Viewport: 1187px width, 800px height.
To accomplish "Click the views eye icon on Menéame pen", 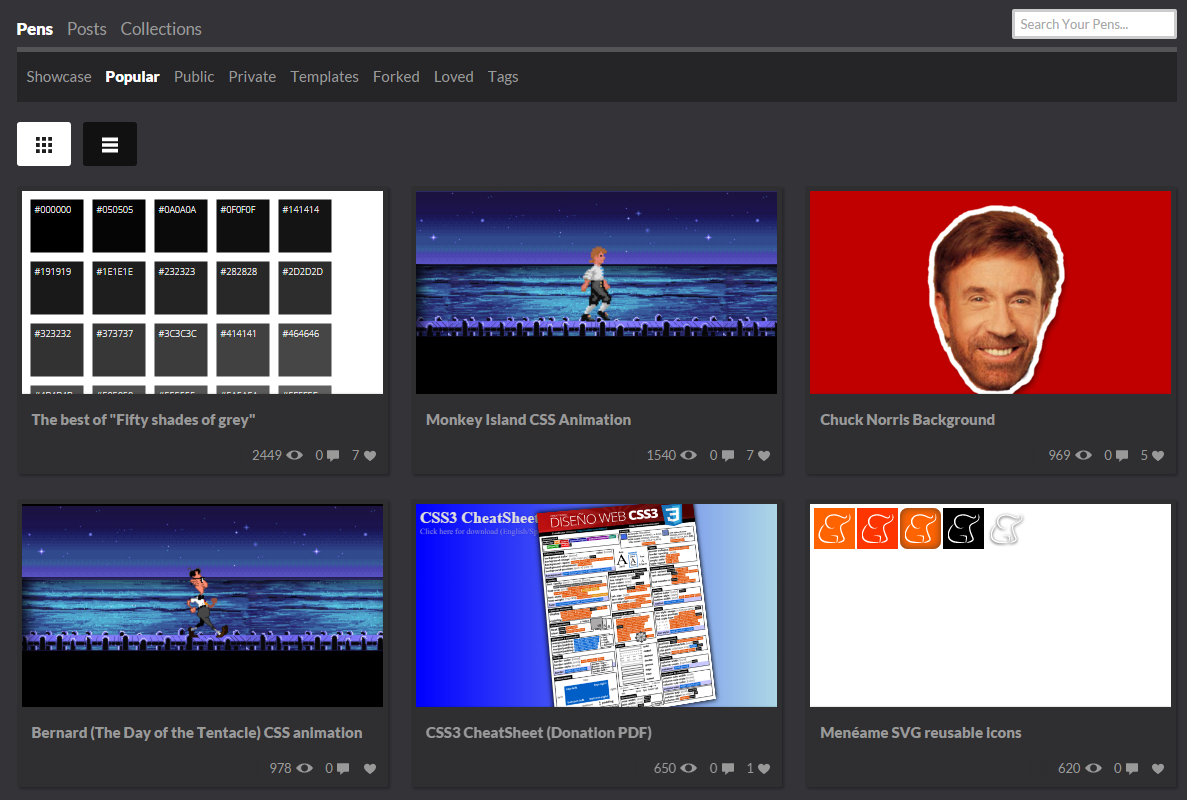I will click(x=1093, y=768).
